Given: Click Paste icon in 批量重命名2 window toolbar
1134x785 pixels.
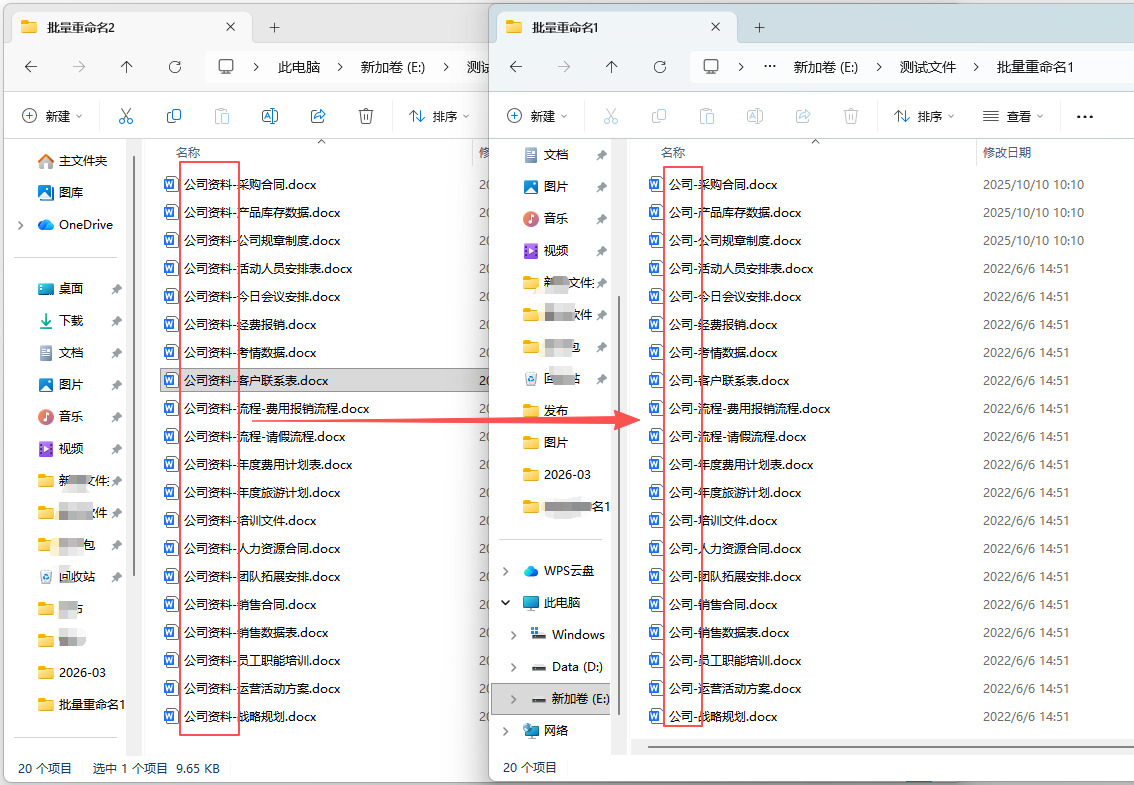Looking at the screenshot, I should 222,116.
